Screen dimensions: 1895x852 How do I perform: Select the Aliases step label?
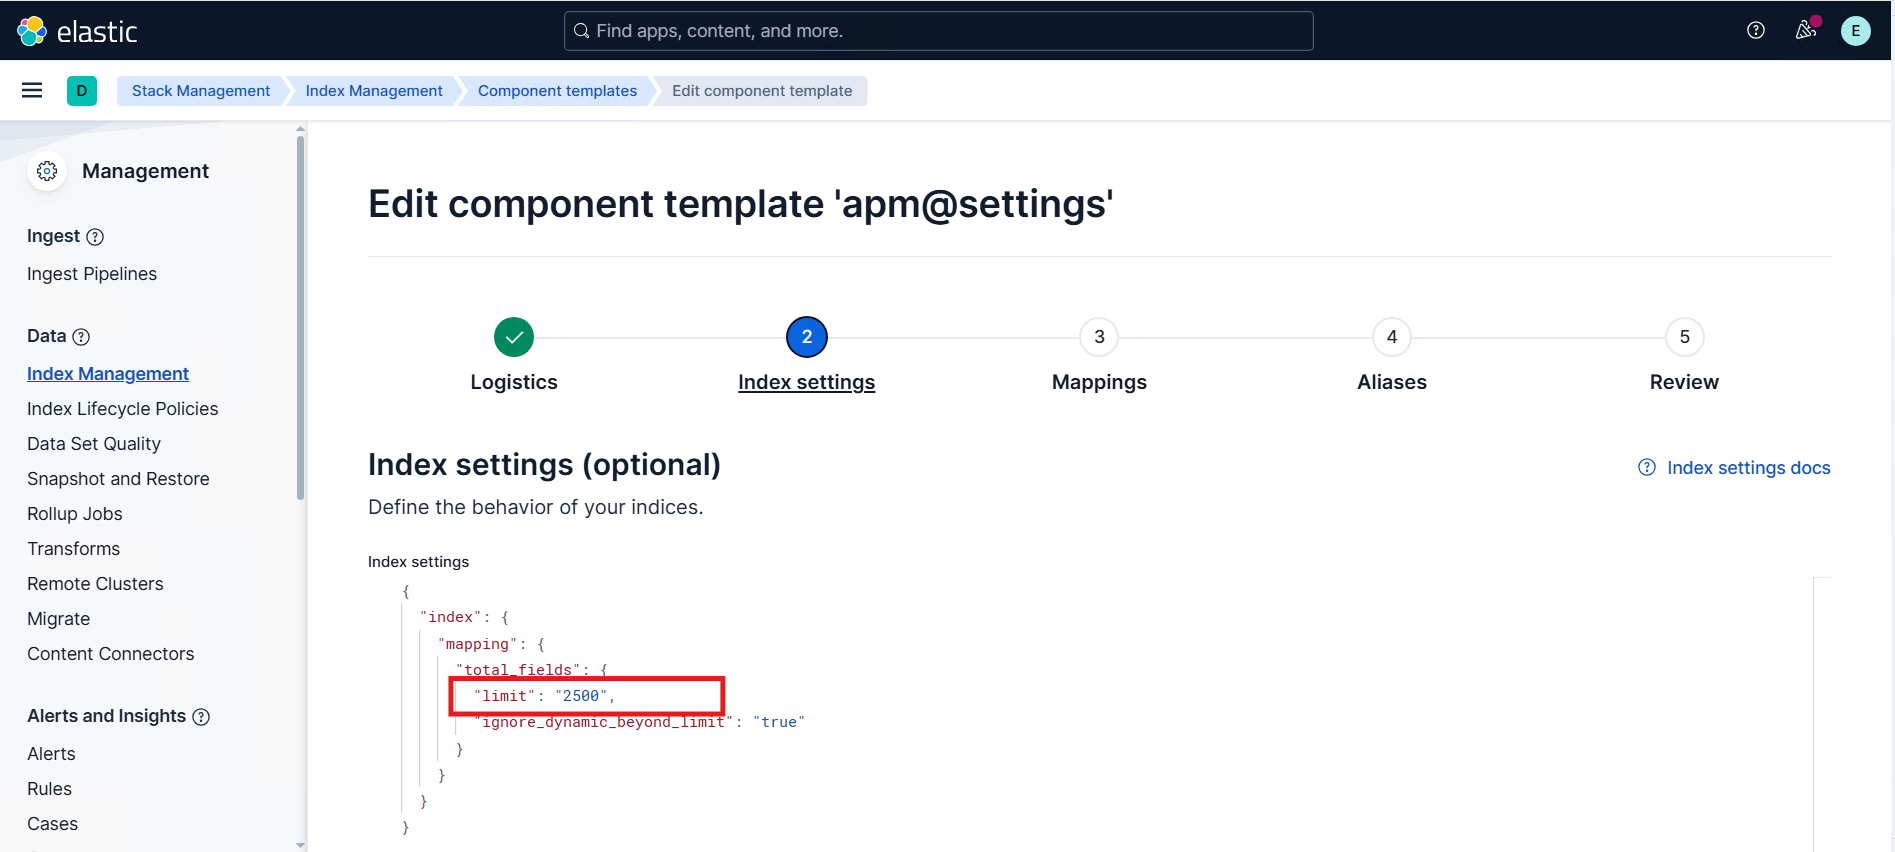coord(1392,382)
